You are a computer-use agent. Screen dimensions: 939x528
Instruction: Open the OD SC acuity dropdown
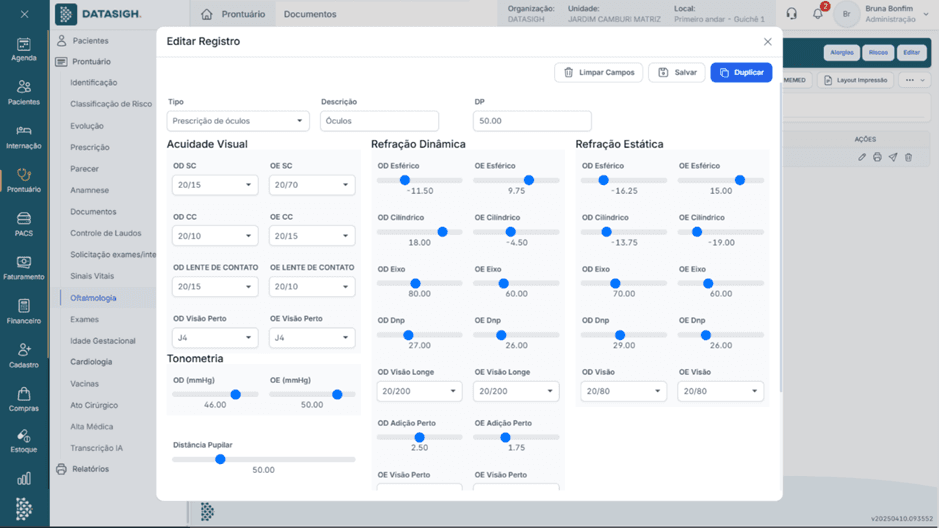[215, 185]
